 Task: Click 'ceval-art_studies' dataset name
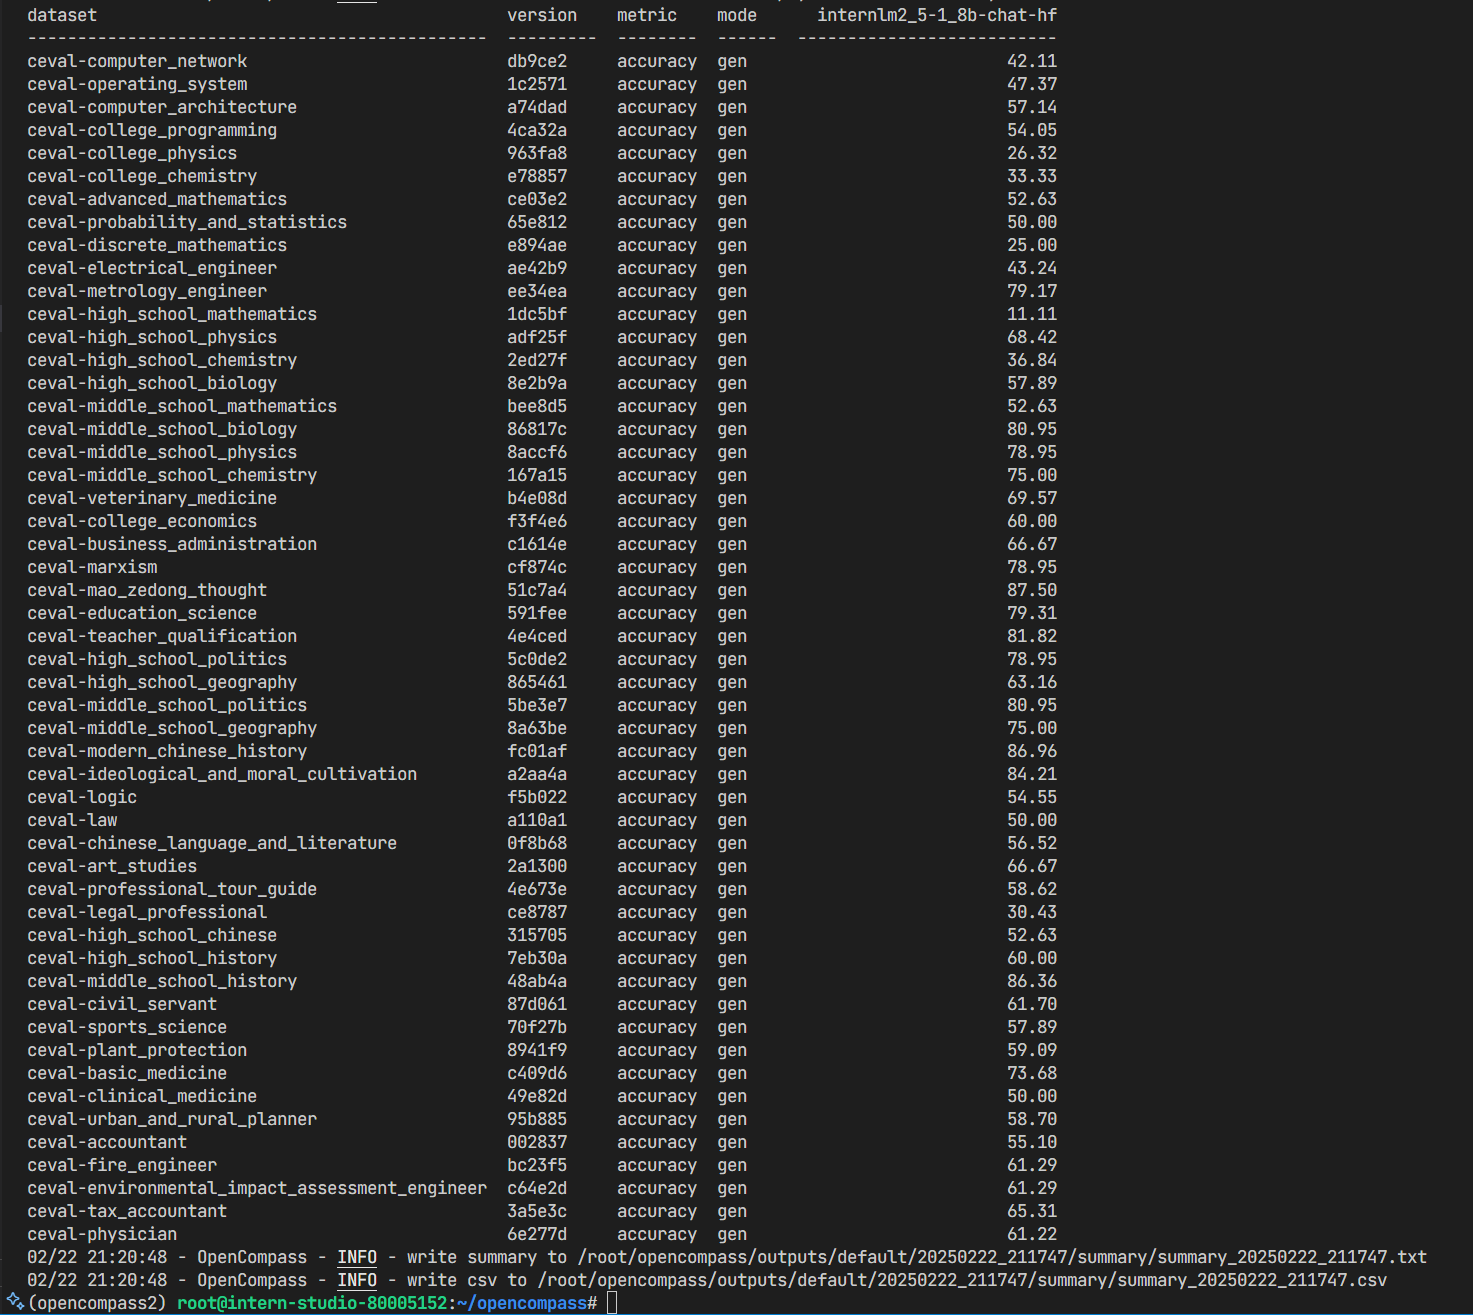(112, 866)
